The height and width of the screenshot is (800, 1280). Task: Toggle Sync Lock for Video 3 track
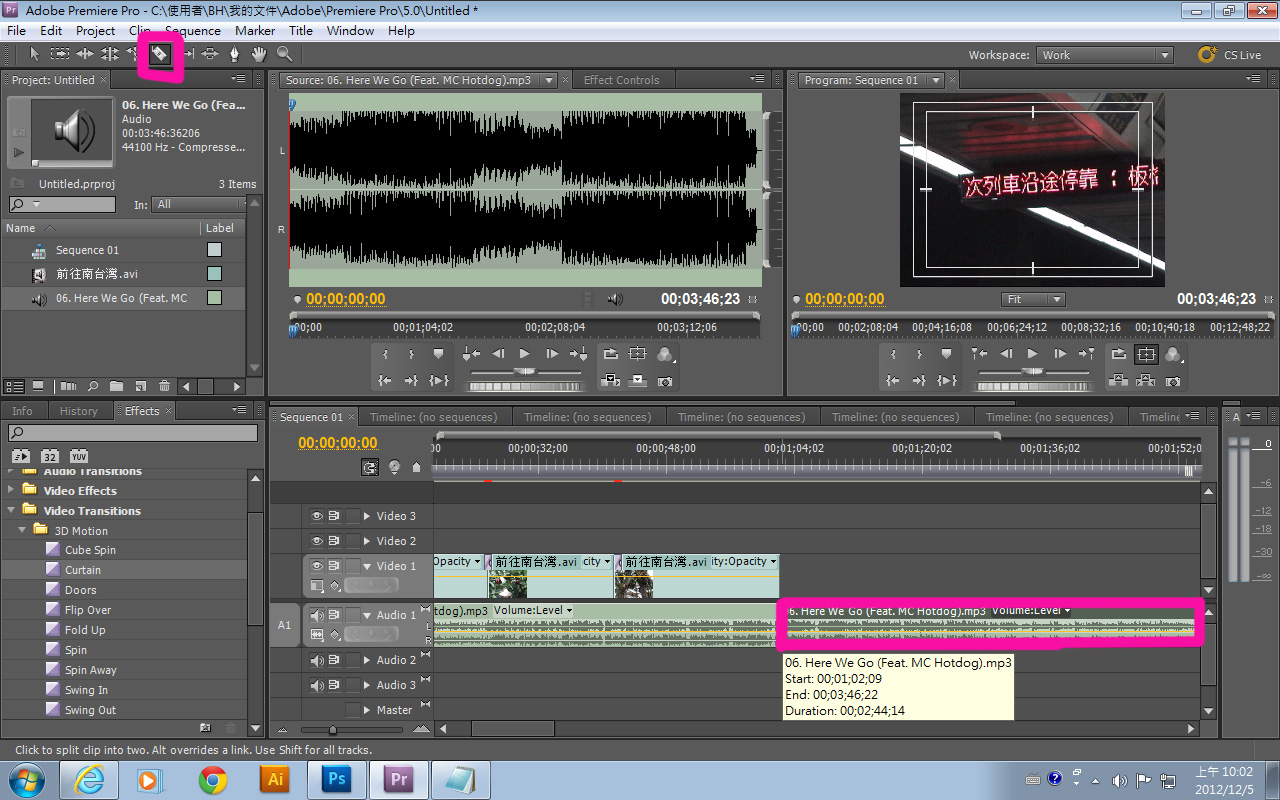click(x=334, y=516)
